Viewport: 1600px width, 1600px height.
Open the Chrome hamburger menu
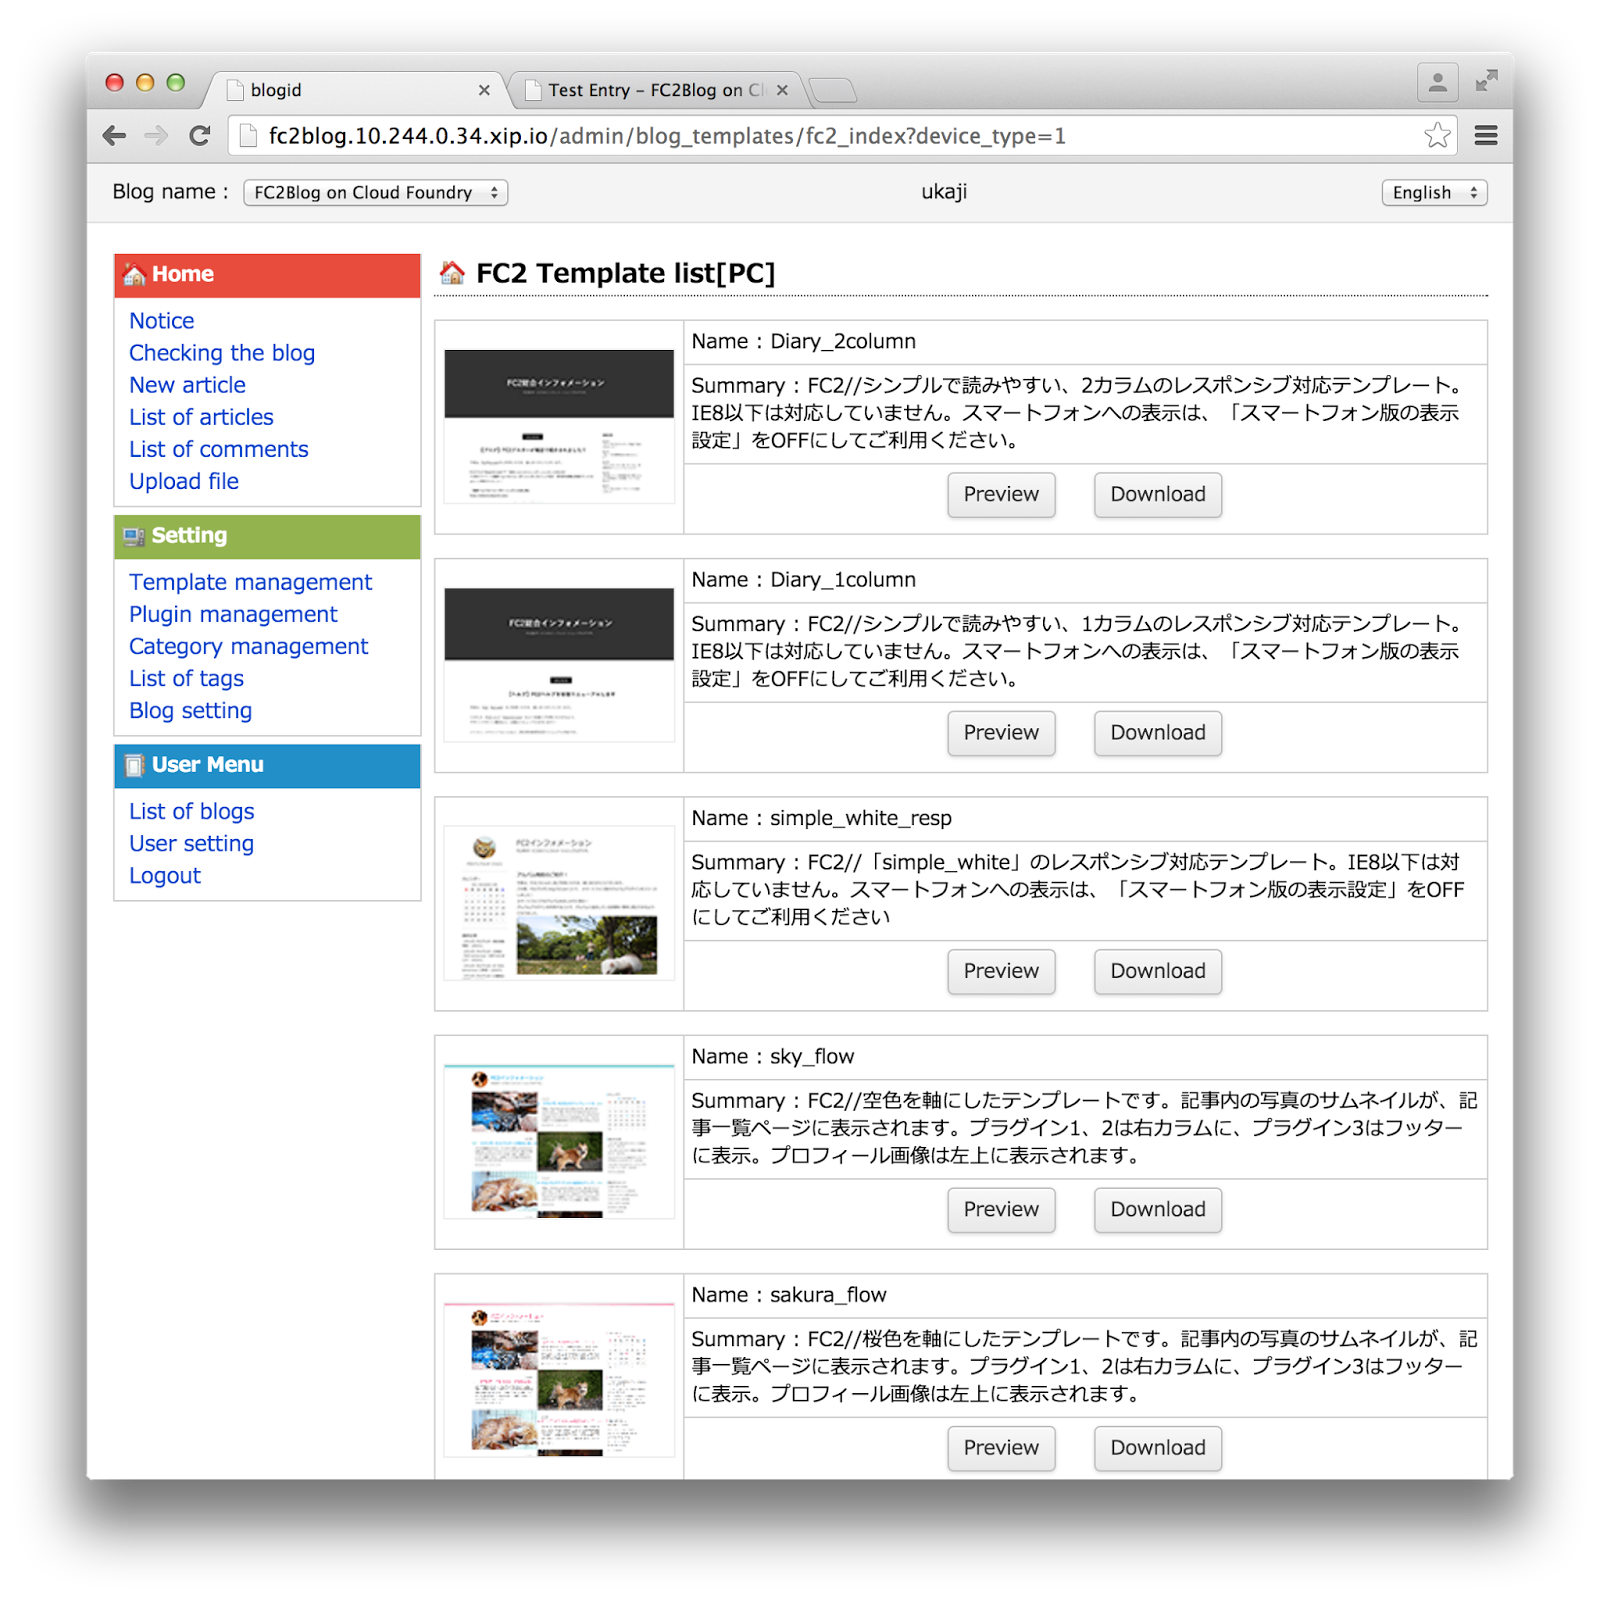pos(1486,136)
